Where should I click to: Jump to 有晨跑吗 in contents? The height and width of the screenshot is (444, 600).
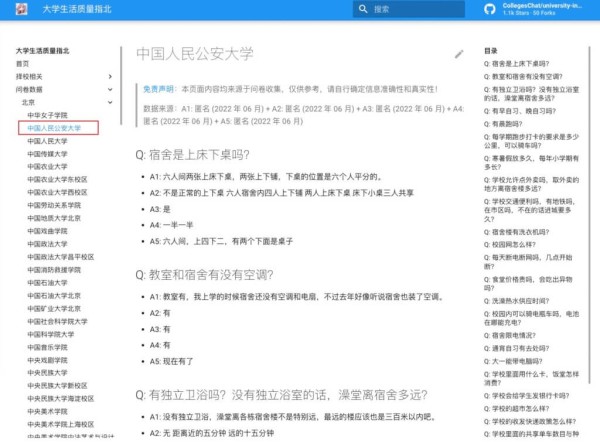click(x=503, y=124)
